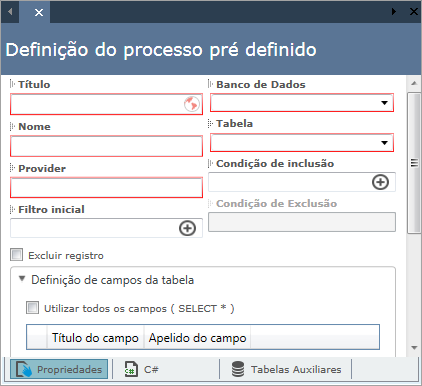The height and width of the screenshot is (386, 422).
Task: Click inside the Provider input field
Action: (x=106, y=187)
